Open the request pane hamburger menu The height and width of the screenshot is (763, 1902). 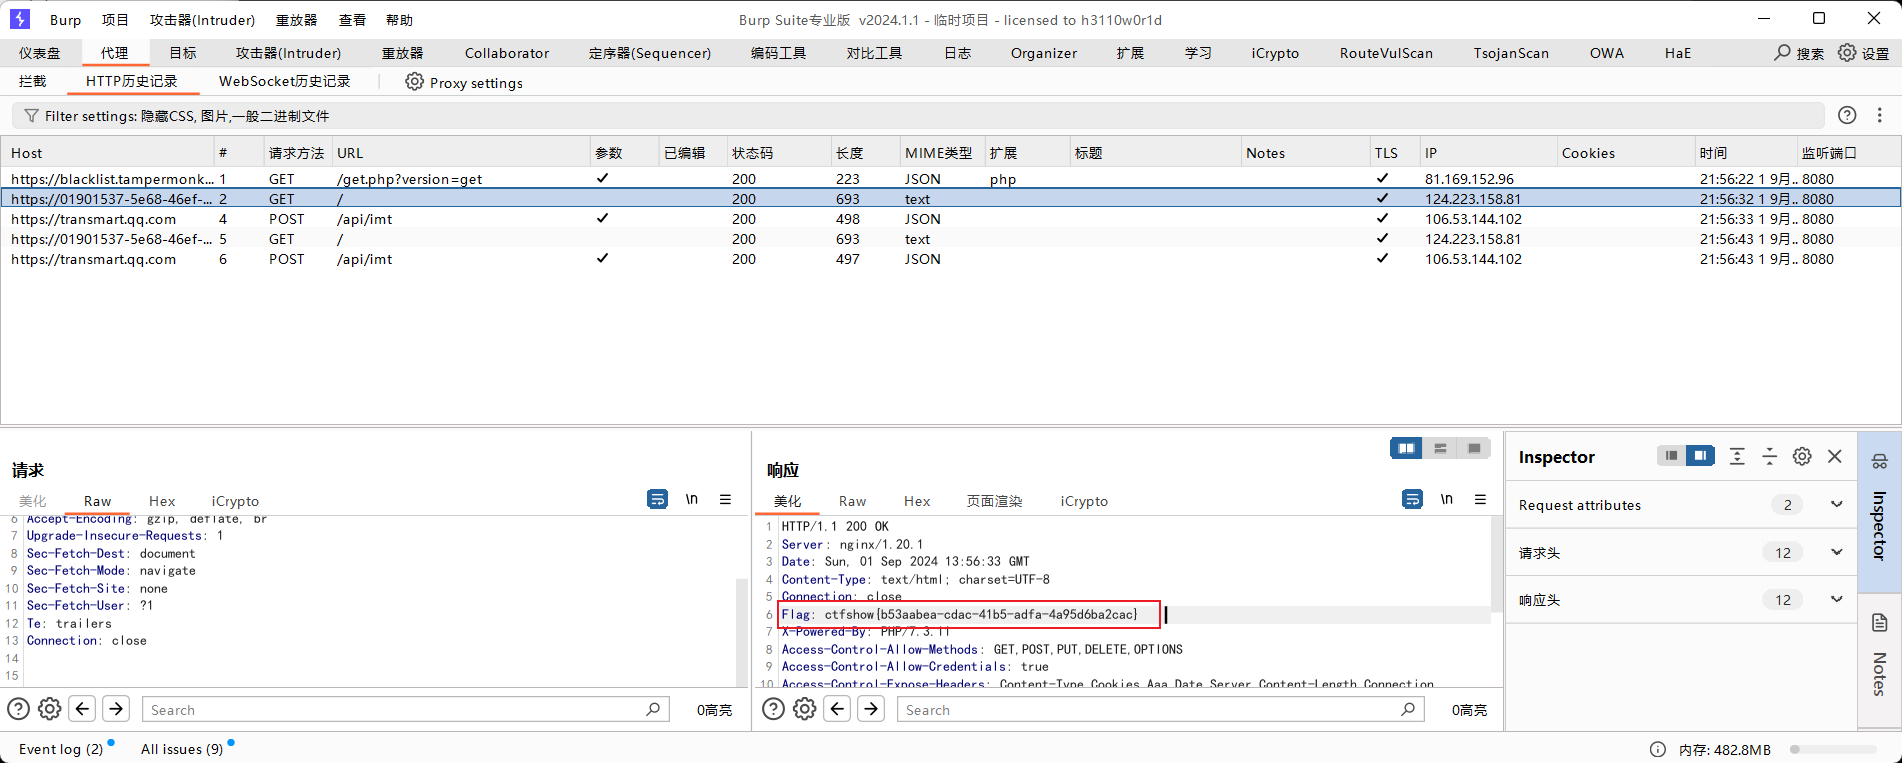(726, 499)
